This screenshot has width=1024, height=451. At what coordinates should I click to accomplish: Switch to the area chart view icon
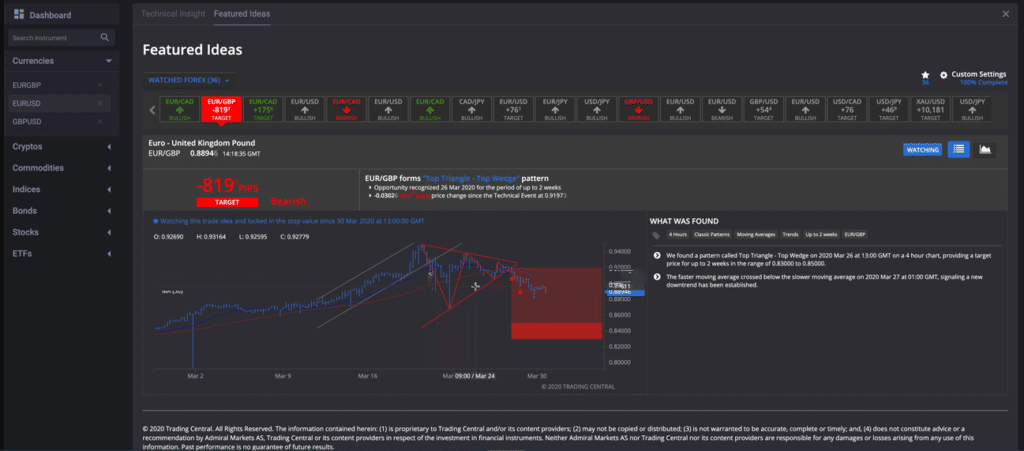(x=985, y=149)
